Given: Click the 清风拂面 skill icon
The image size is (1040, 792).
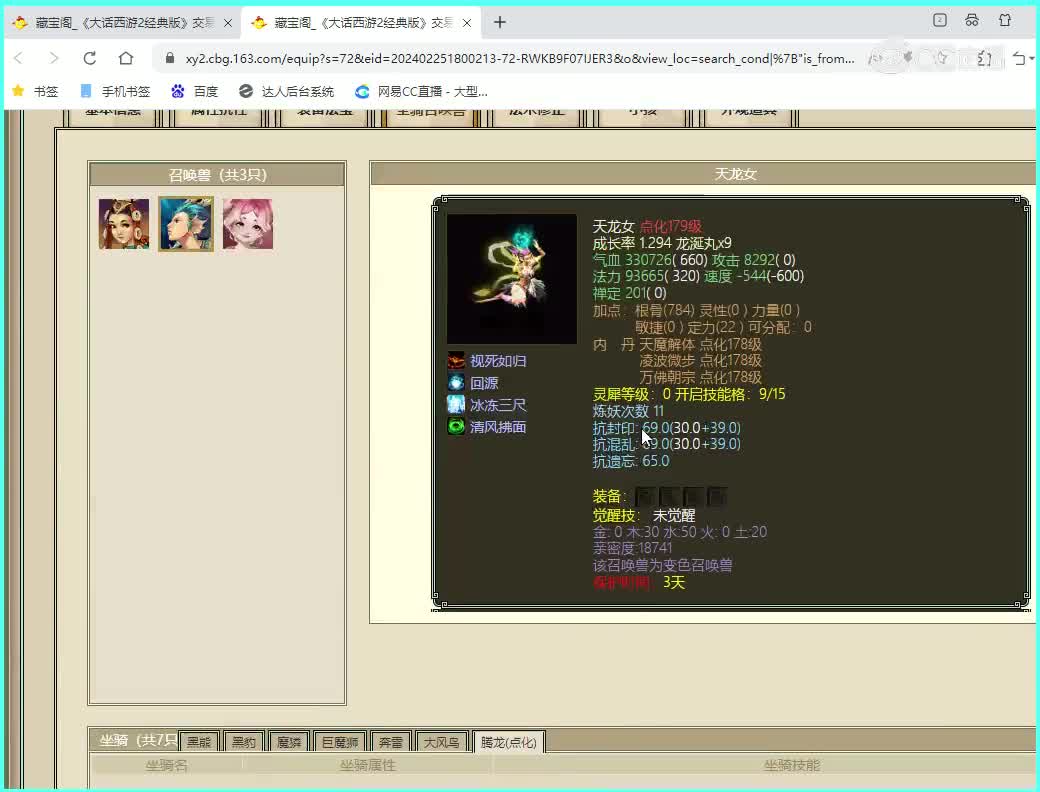Looking at the screenshot, I should point(456,427).
